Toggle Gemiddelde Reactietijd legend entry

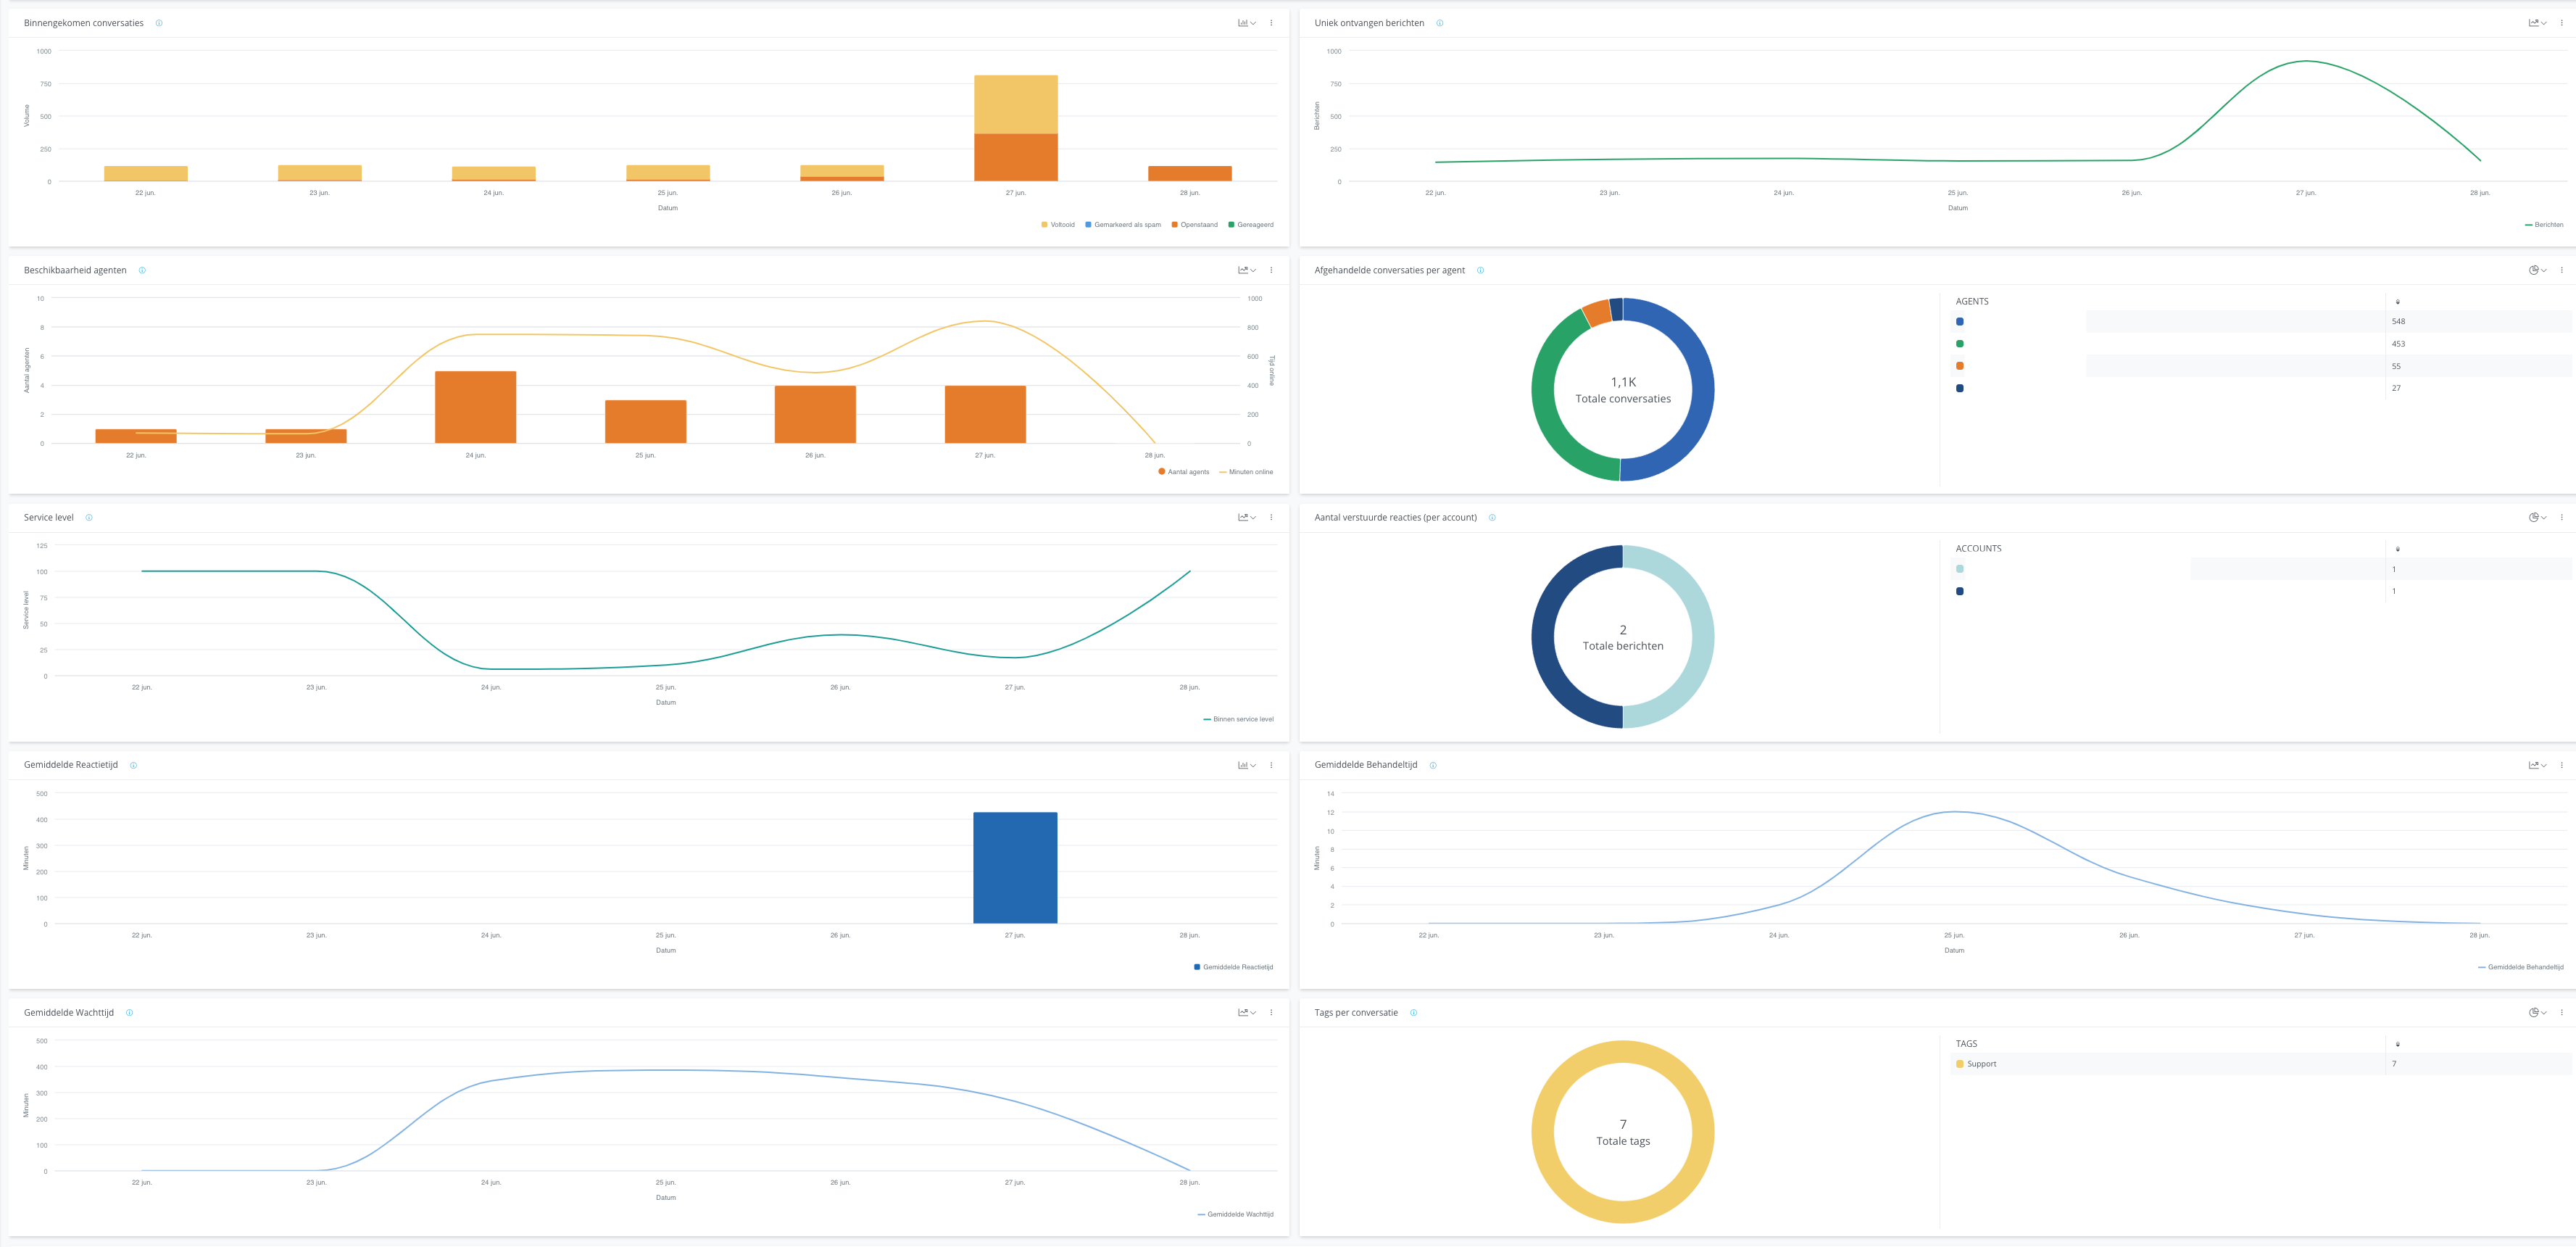[1234, 967]
